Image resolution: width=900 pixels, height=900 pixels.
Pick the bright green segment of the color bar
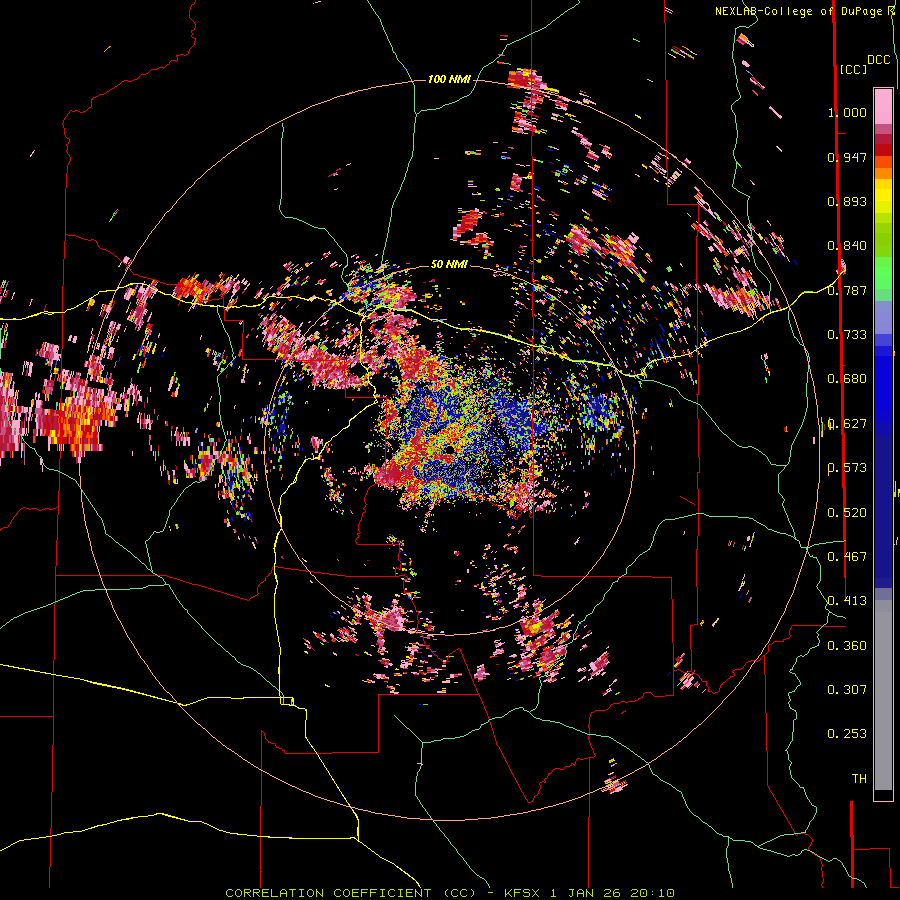[883, 273]
